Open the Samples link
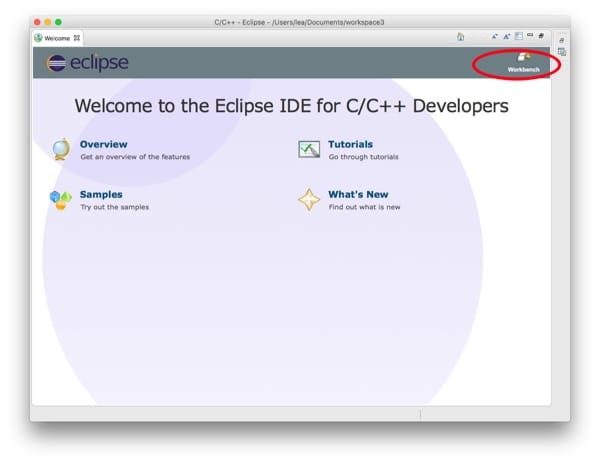Viewport: 600px width, 464px height. [x=101, y=194]
